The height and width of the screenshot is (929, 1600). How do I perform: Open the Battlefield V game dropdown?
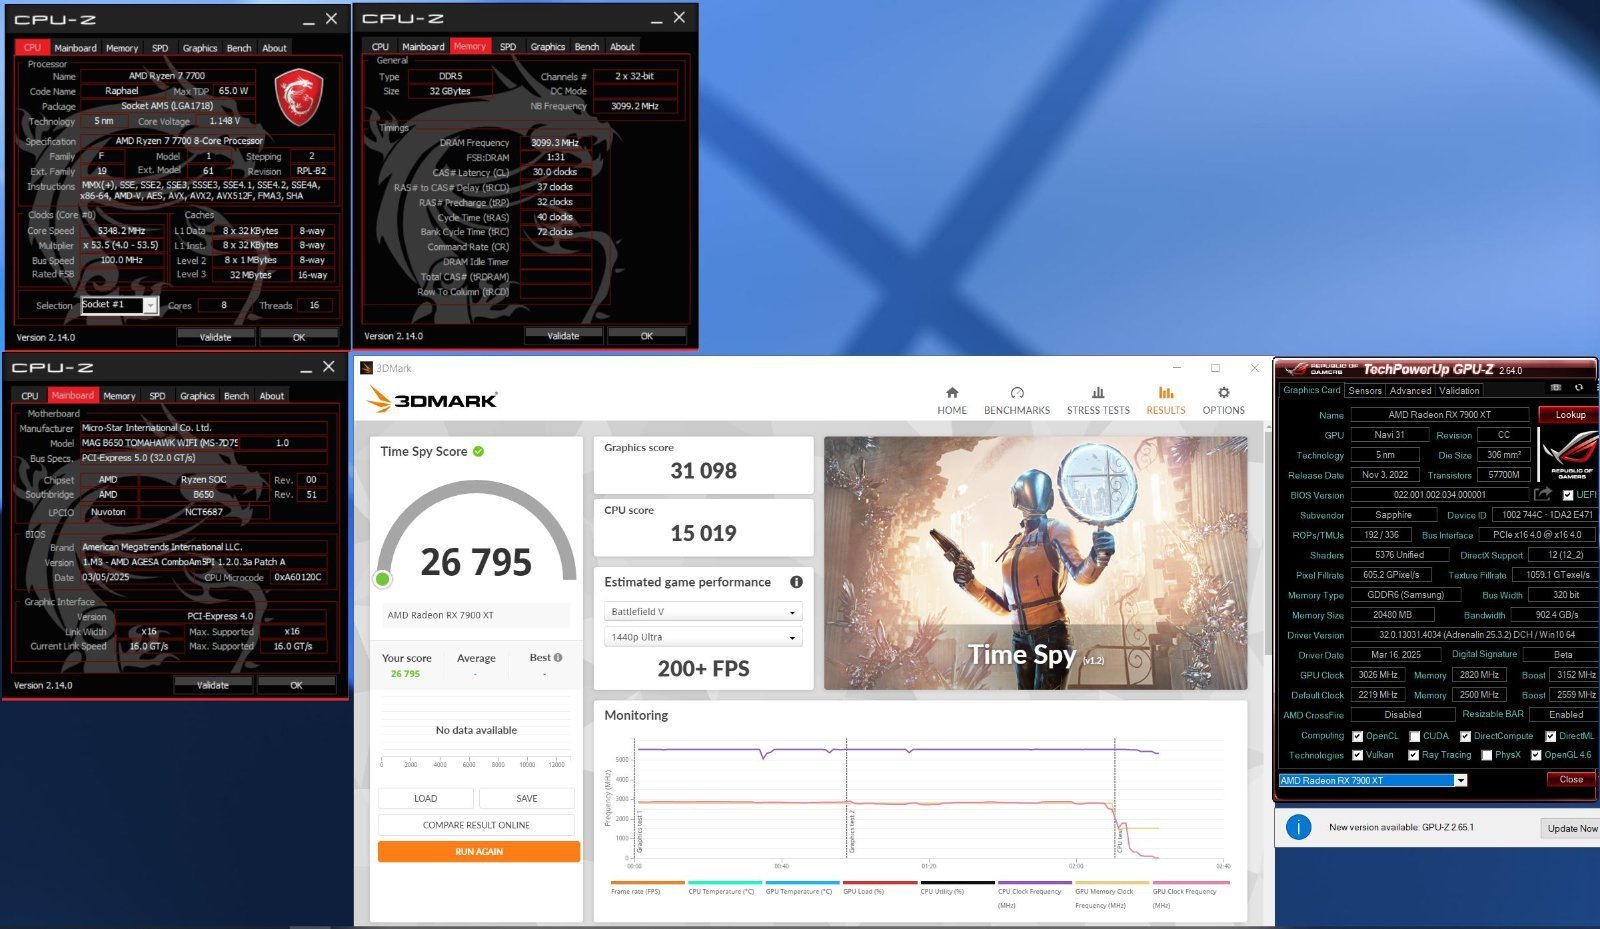703,611
